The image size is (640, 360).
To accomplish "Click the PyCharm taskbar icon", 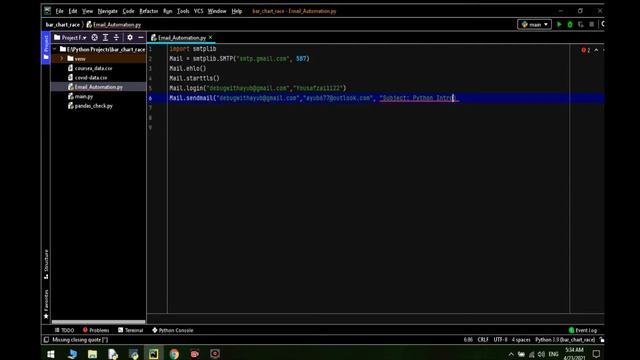I will pos(153,354).
